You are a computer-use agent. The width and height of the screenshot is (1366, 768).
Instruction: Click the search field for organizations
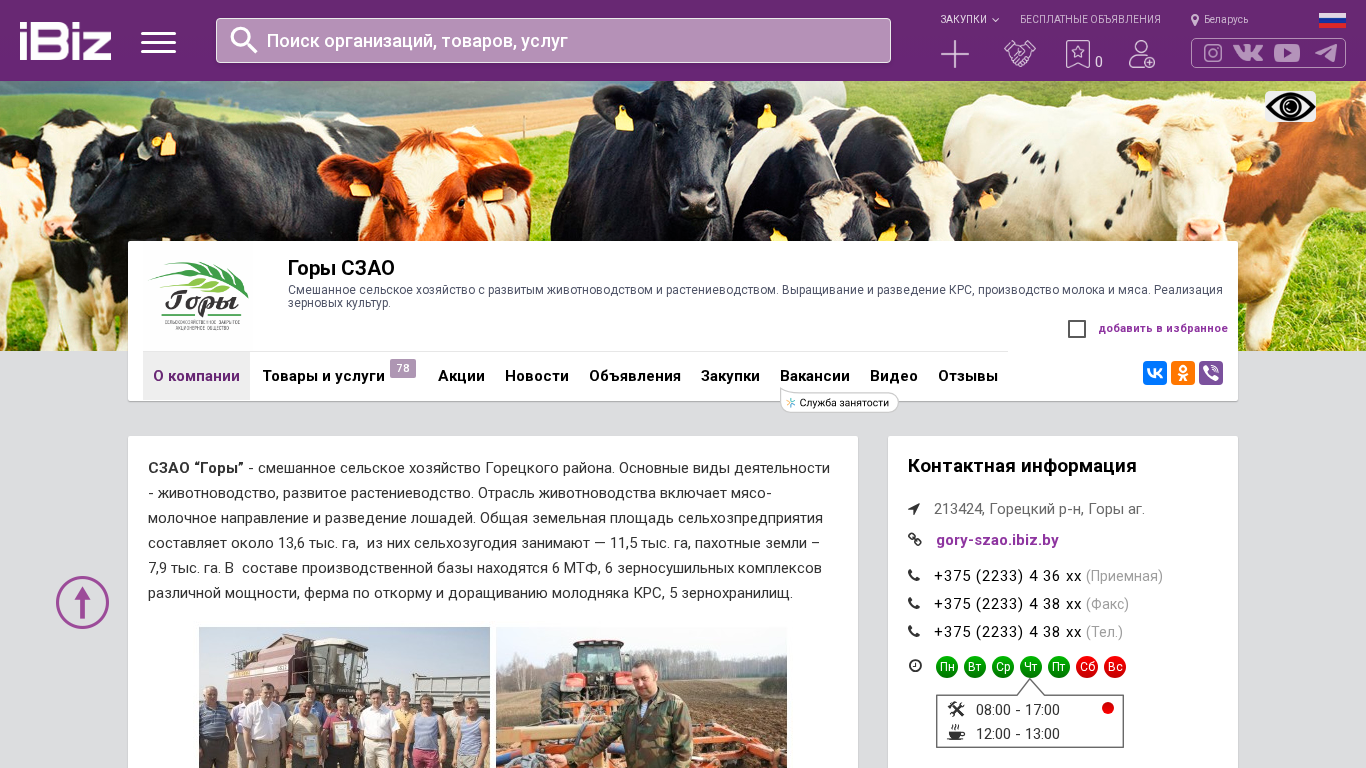[553, 40]
